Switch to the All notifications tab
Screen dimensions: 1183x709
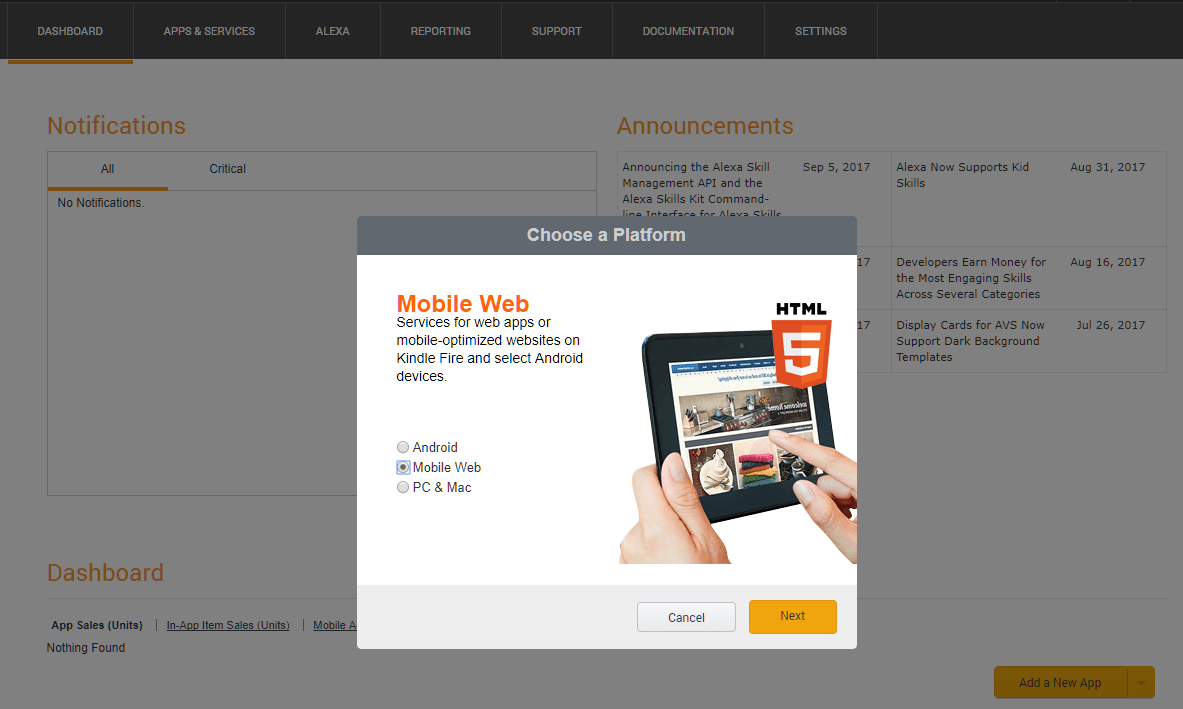[108, 169]
